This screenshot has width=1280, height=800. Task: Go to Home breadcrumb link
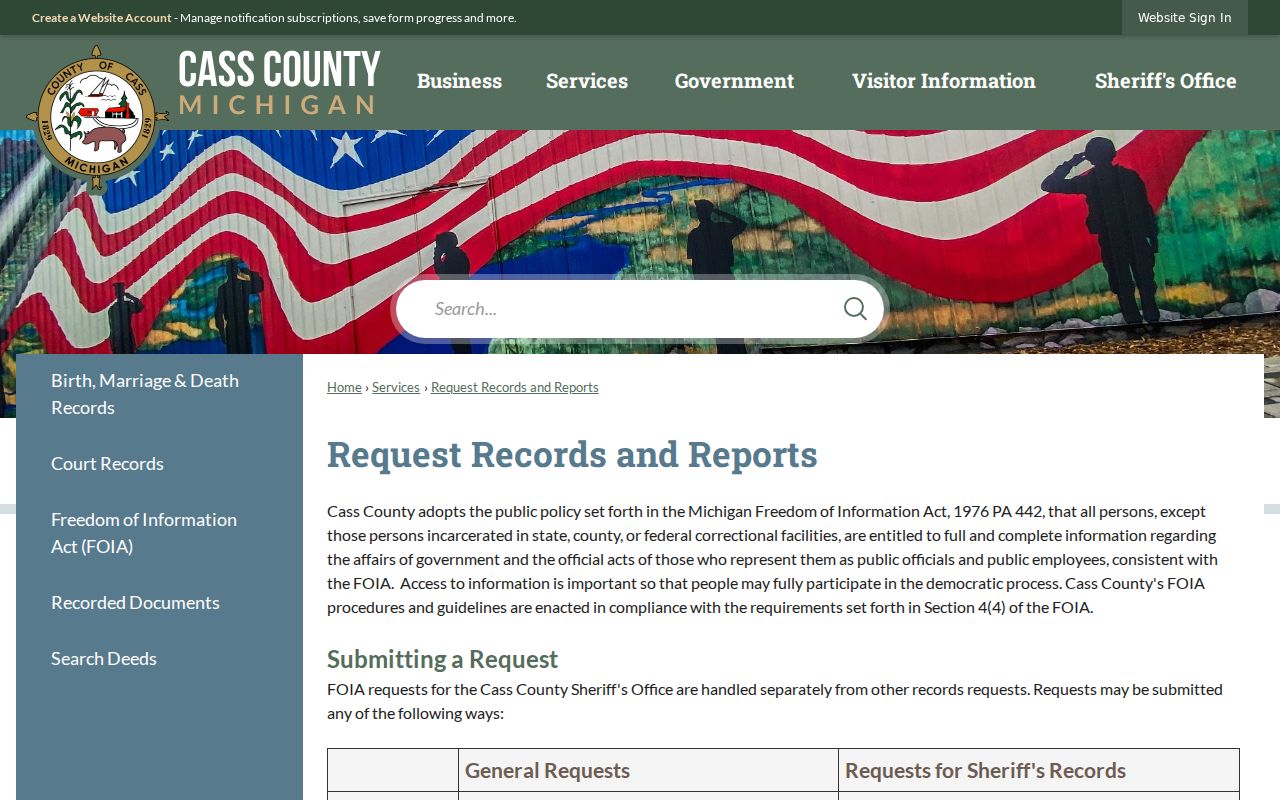[344, 387]
